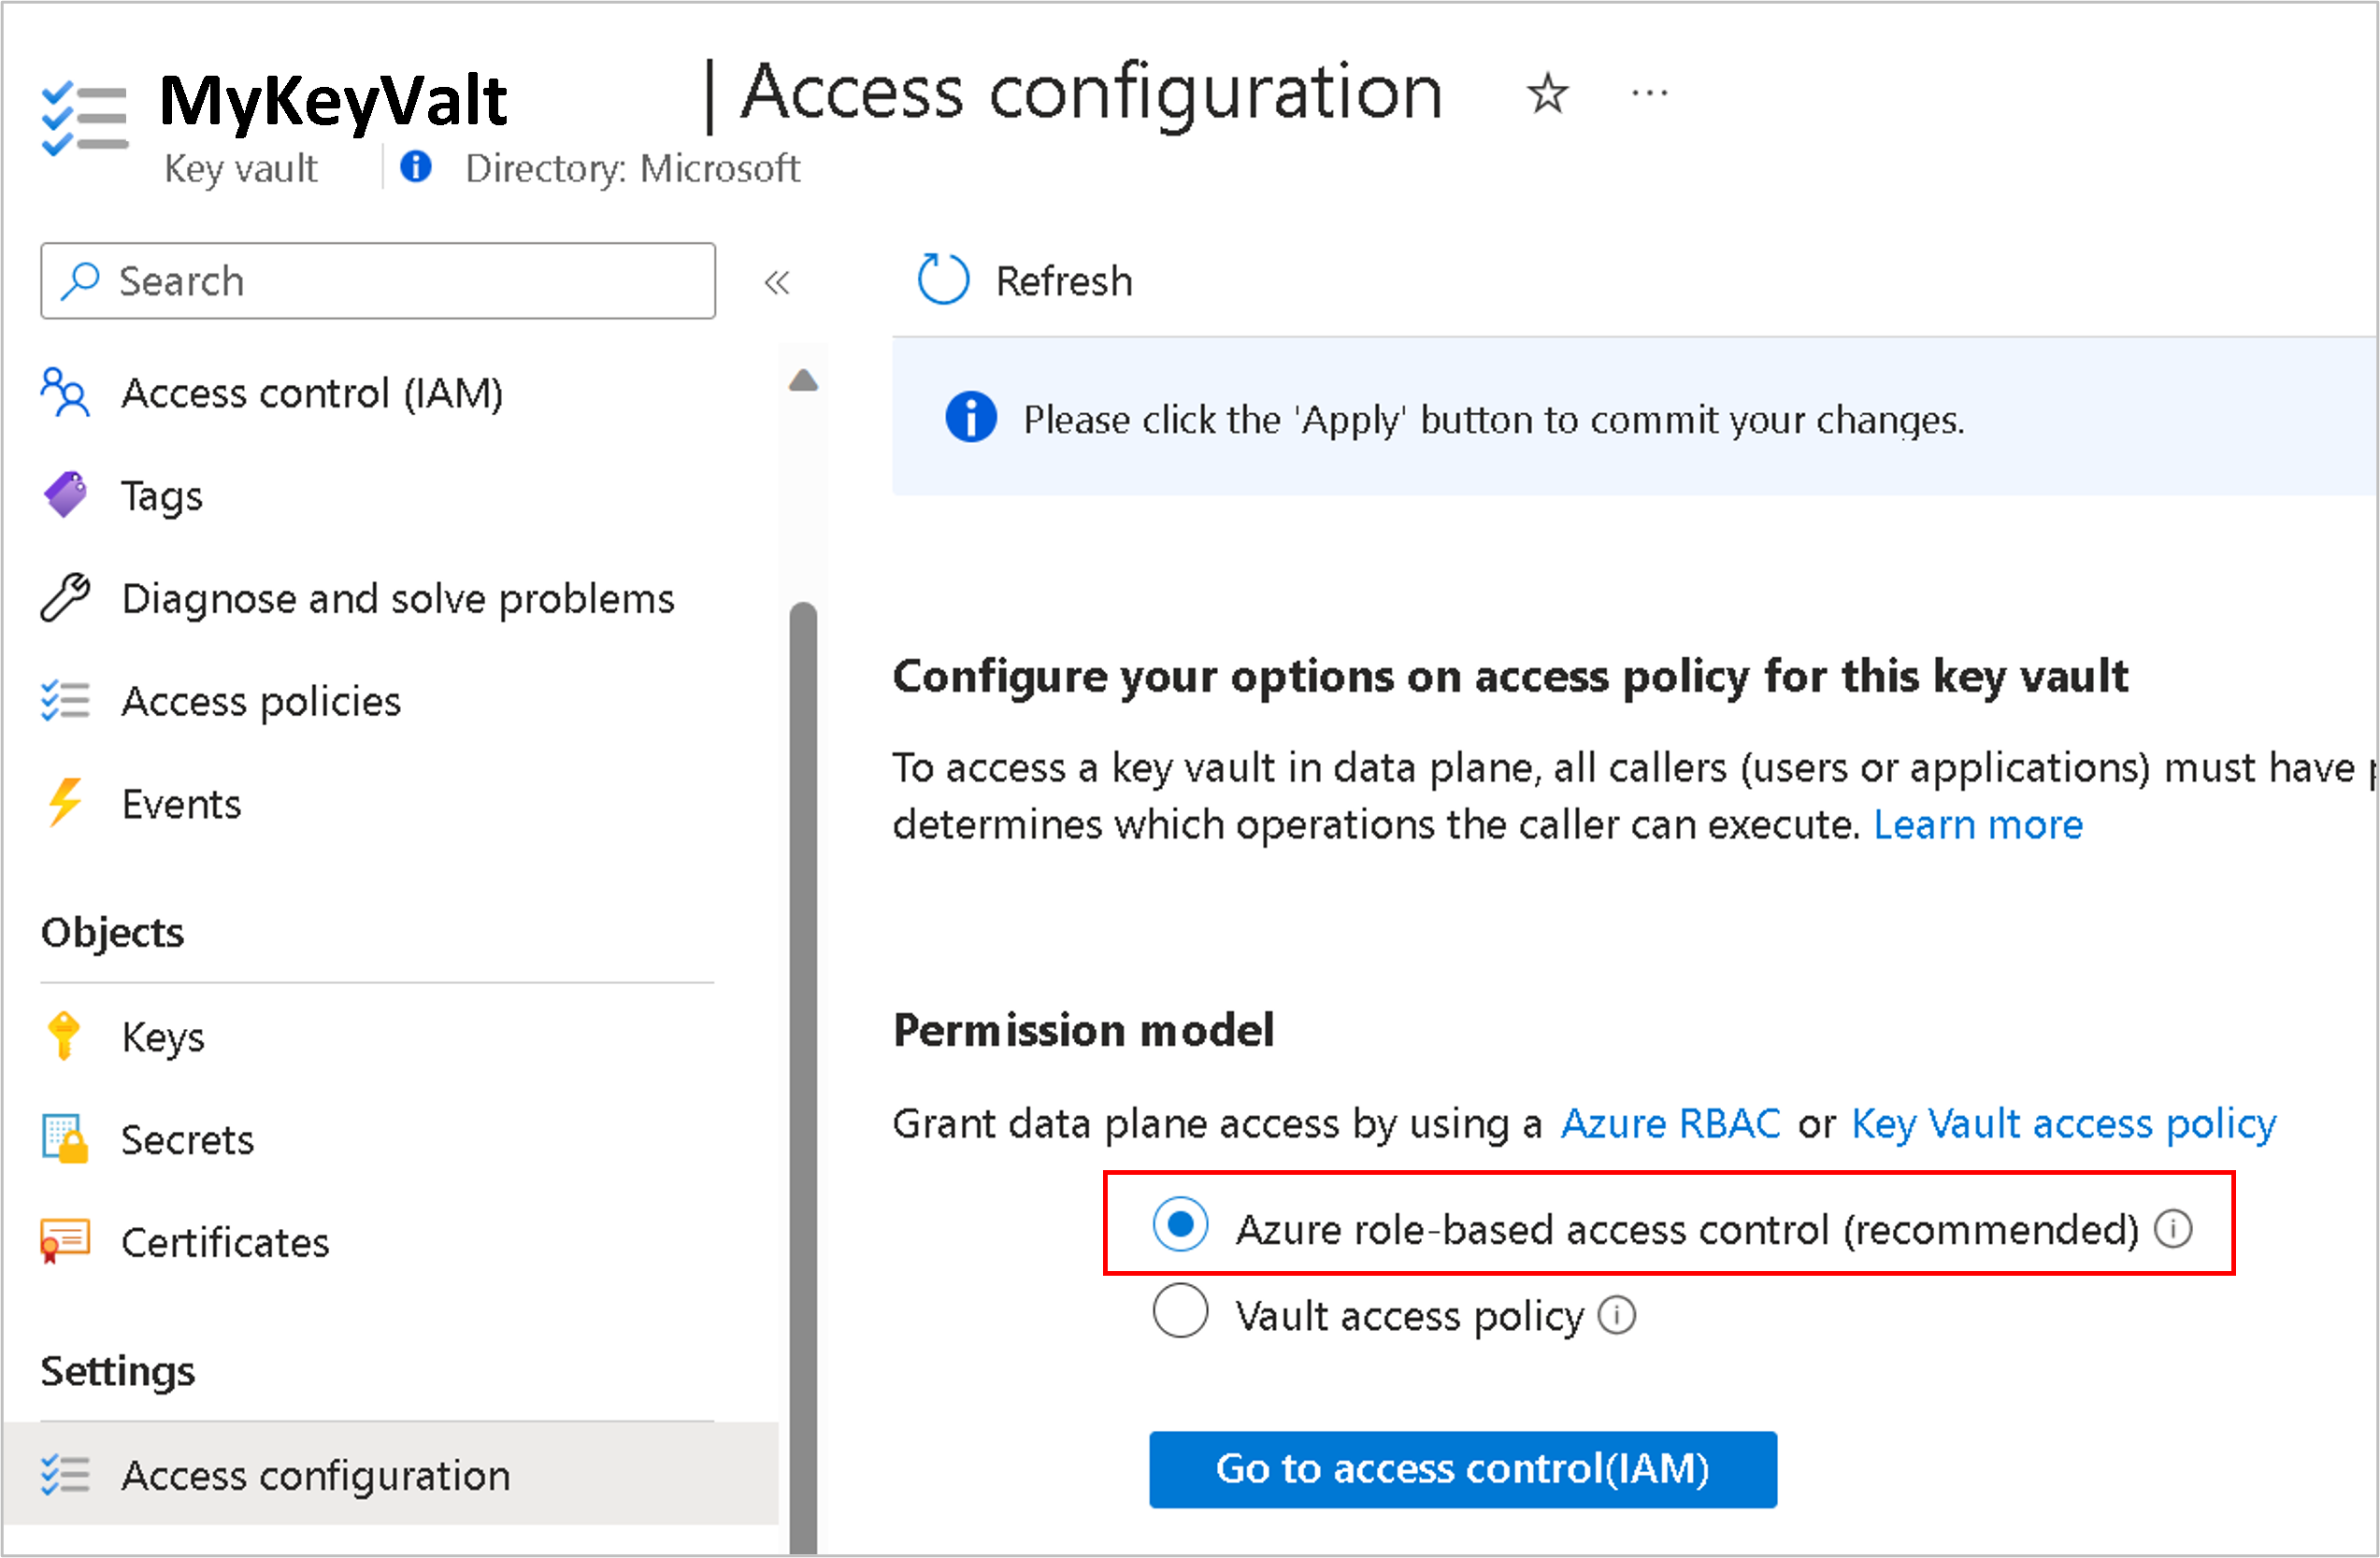Select Azure role-based access control radio button
2380x1558 pixels.
pyautogui.click(x=1180, y=1225)
